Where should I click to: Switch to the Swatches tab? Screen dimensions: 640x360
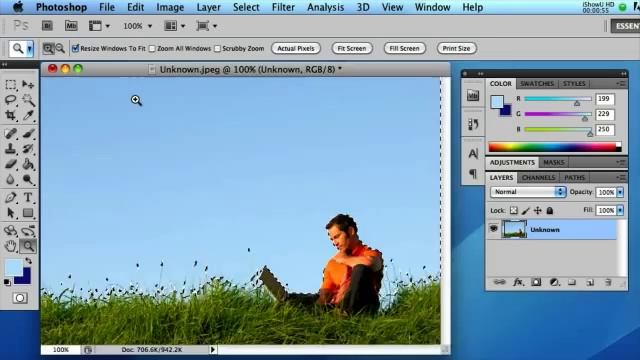[x=537, y=84]
